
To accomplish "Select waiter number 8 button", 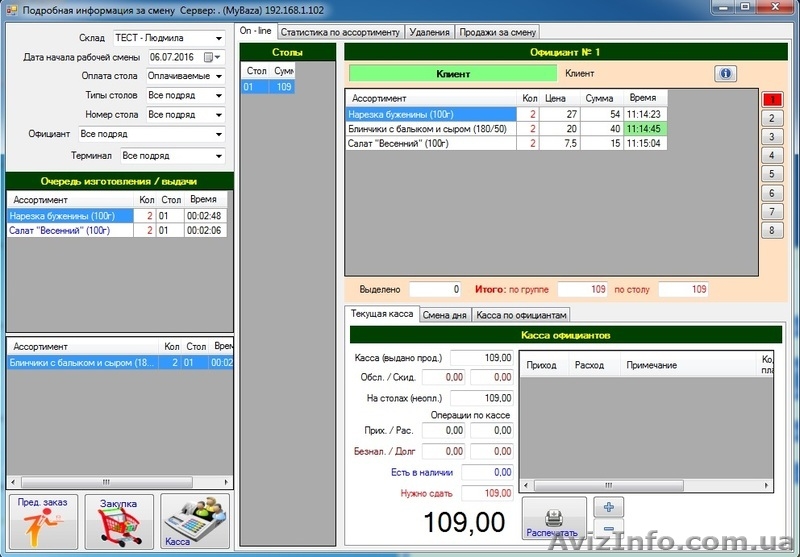I will [x=771, y=230].
